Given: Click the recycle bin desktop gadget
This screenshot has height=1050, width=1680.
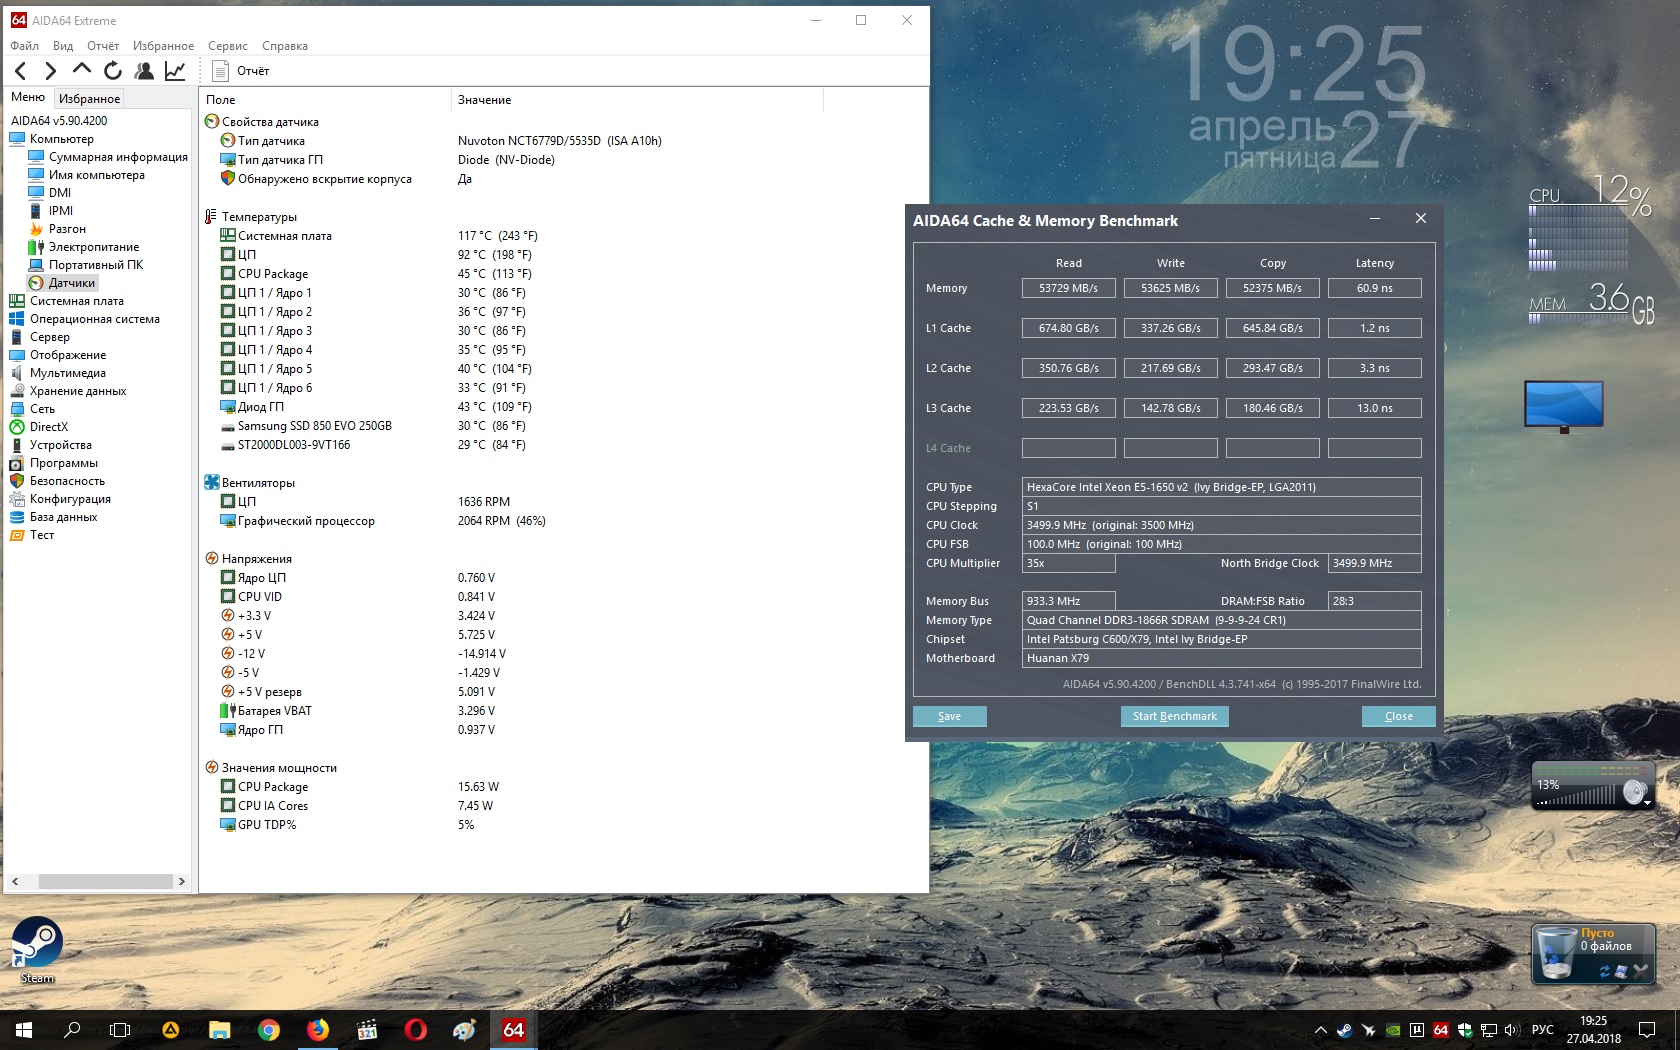Looking at the screenshot, I should tap(1592, 953).
